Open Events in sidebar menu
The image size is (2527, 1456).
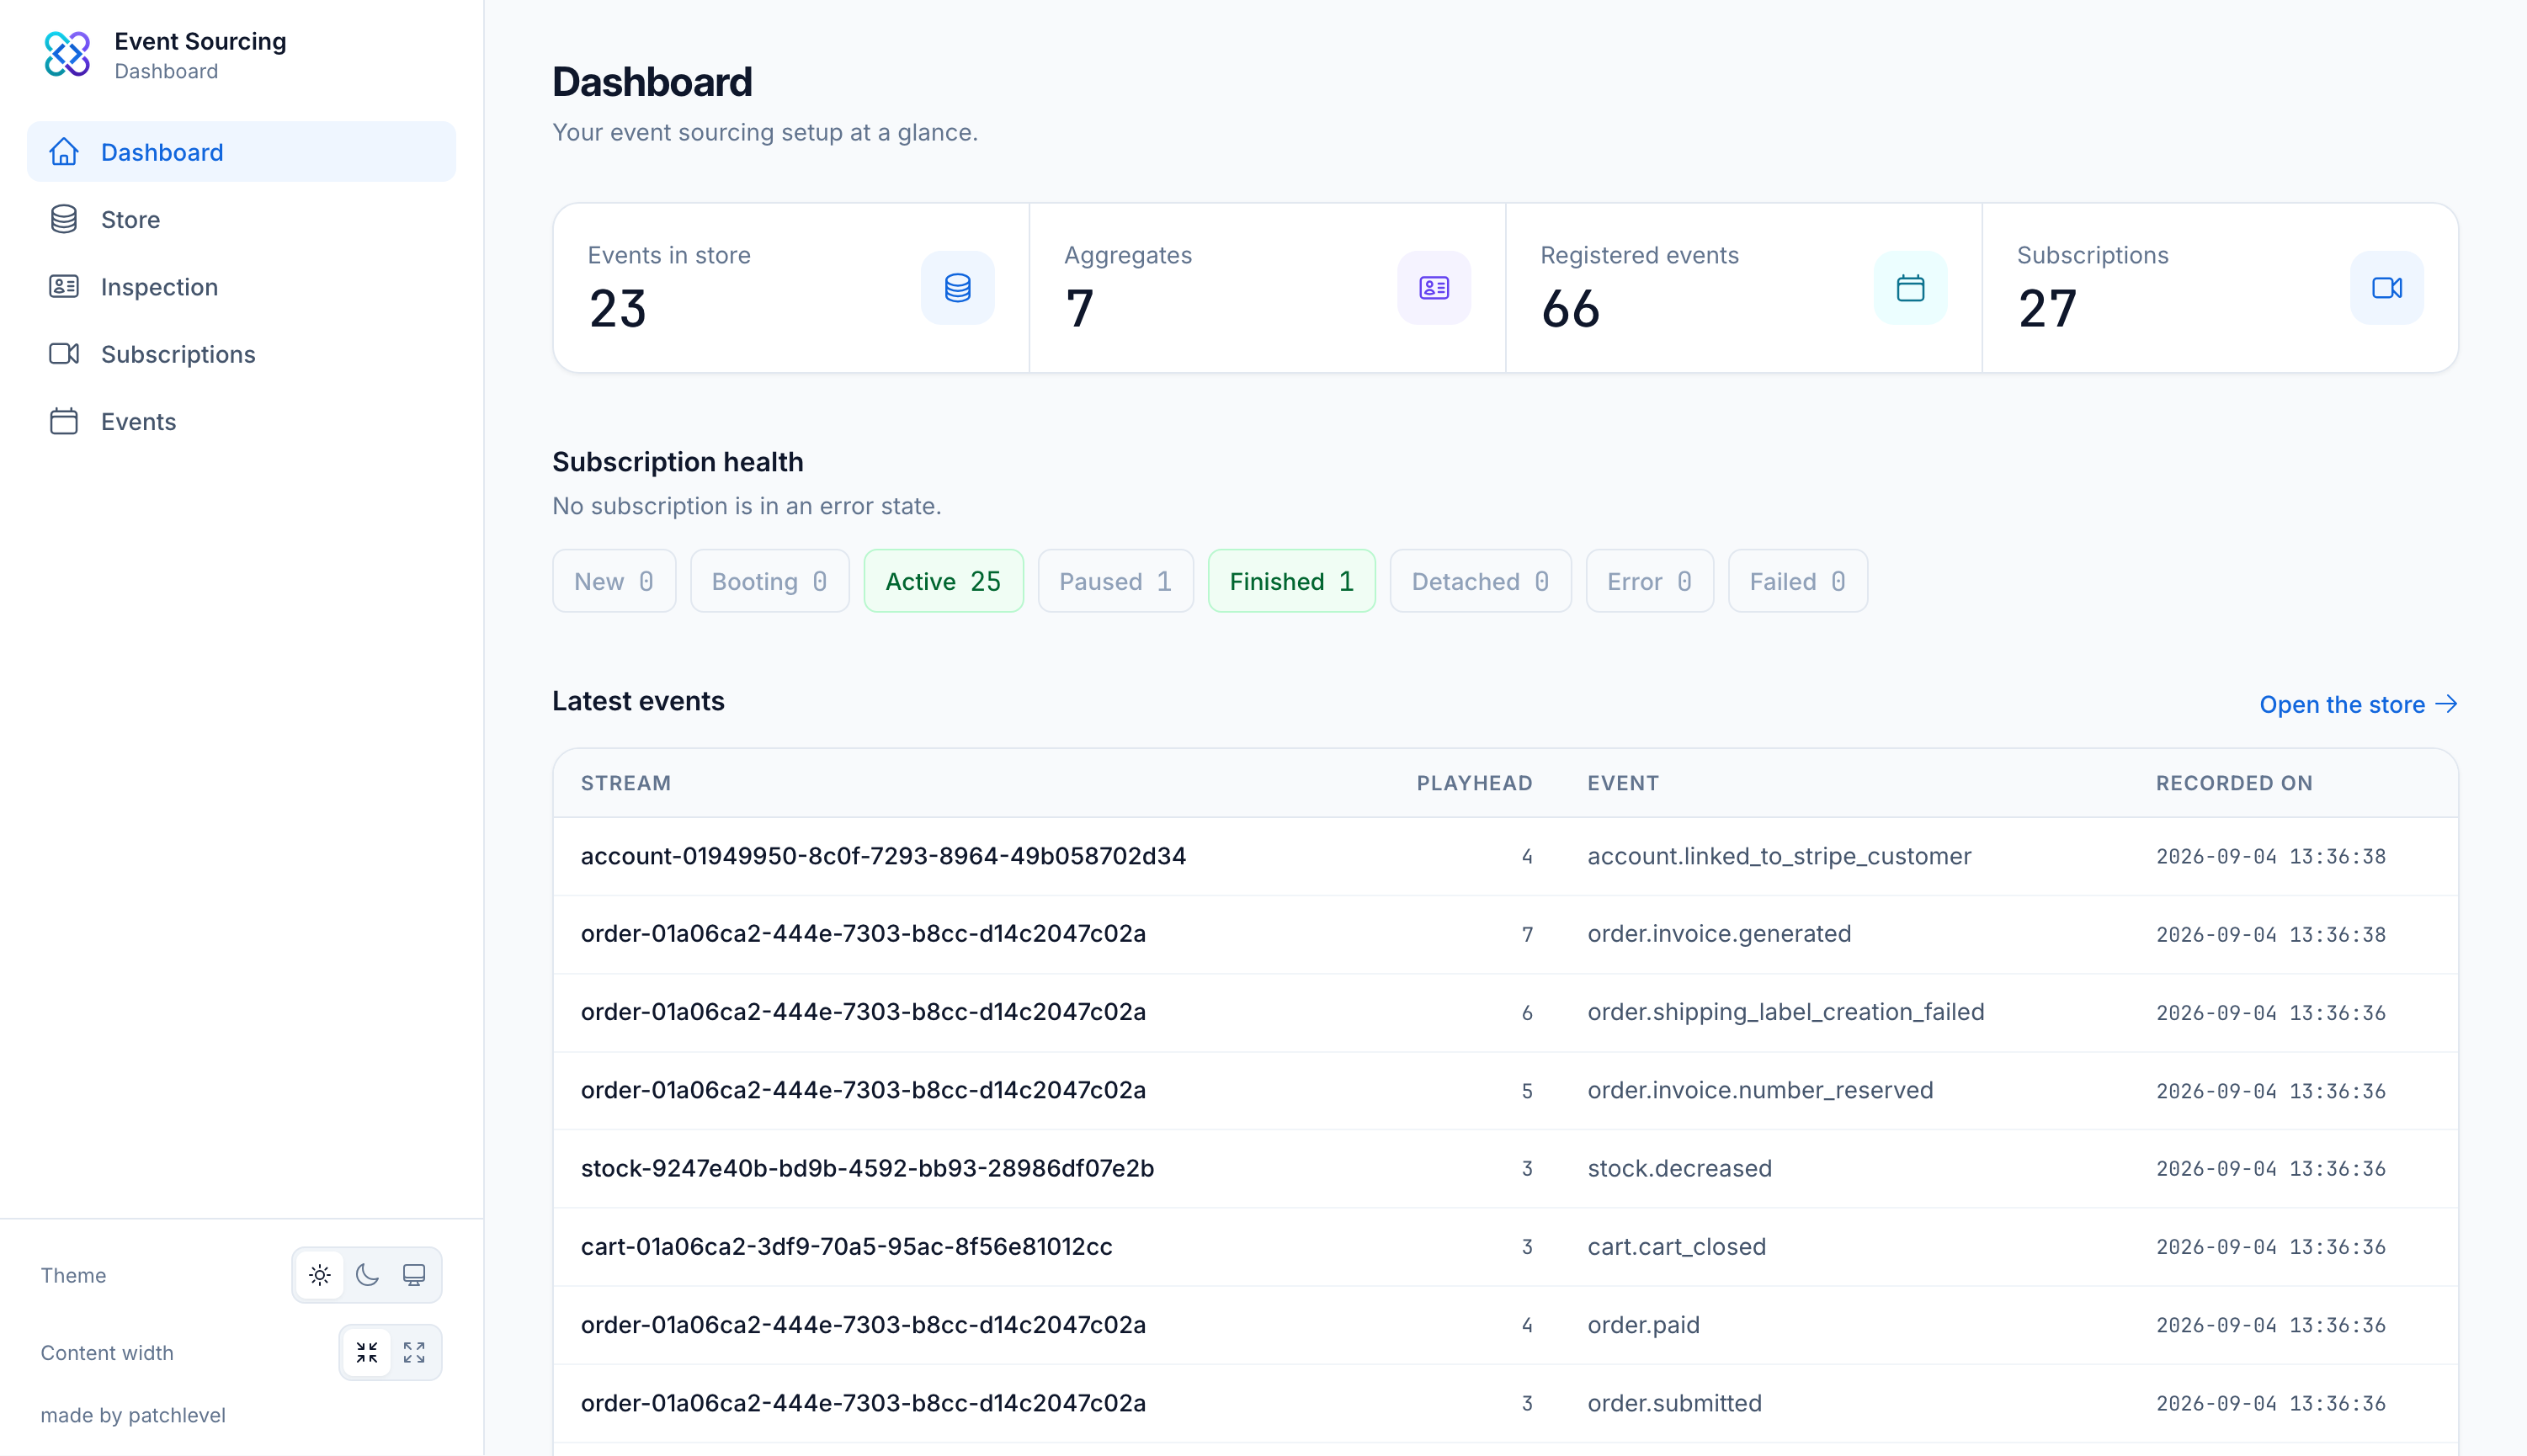[x=241, y=421]
